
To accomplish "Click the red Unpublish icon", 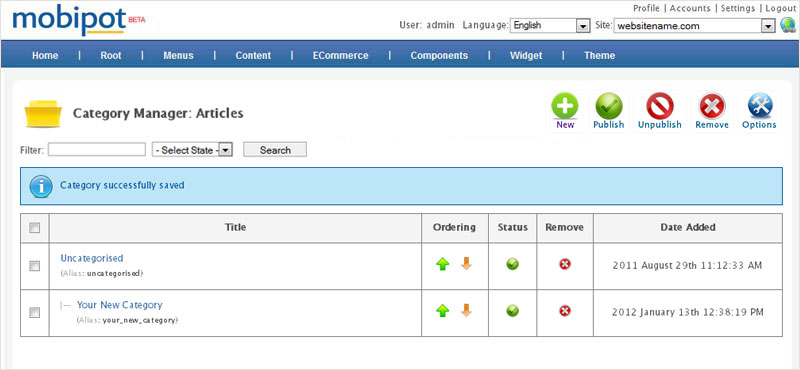I will (x=660, y=106).
